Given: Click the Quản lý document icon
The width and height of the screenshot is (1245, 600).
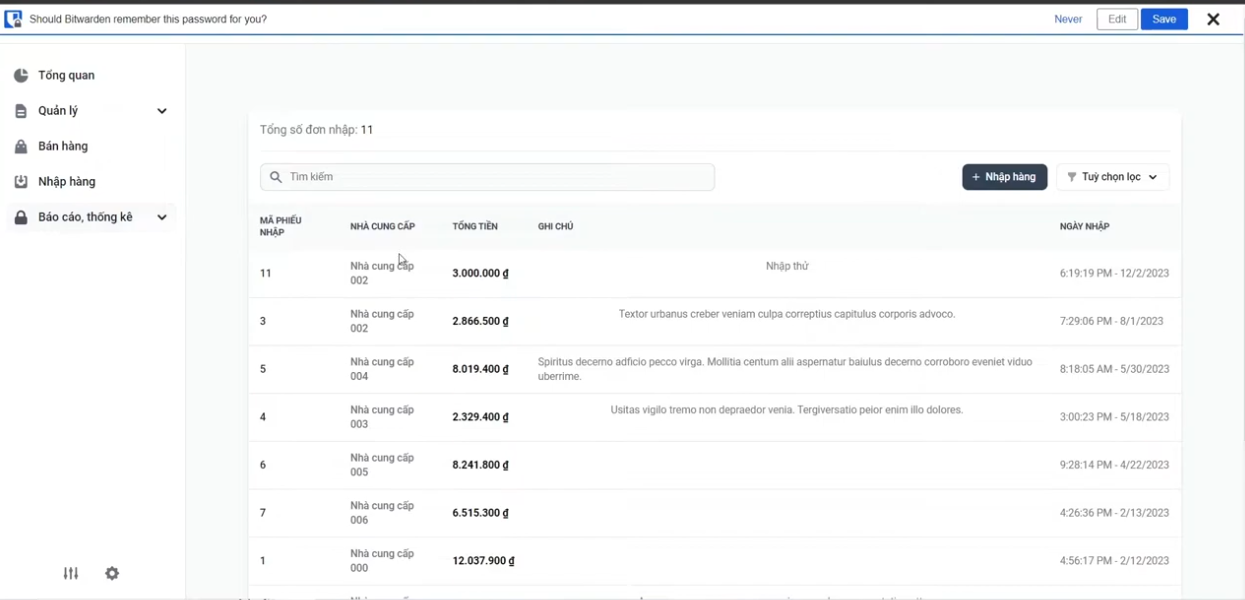Looking at the screenshot, I should click(21, 111).
